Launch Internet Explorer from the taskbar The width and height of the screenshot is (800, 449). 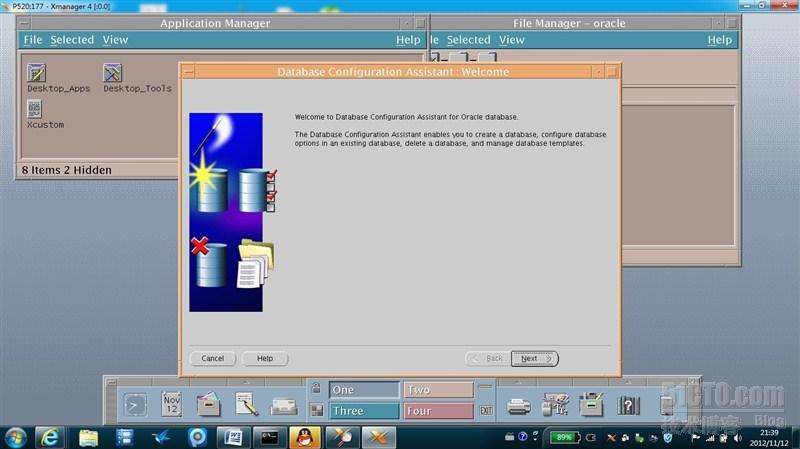pos(49,438)
